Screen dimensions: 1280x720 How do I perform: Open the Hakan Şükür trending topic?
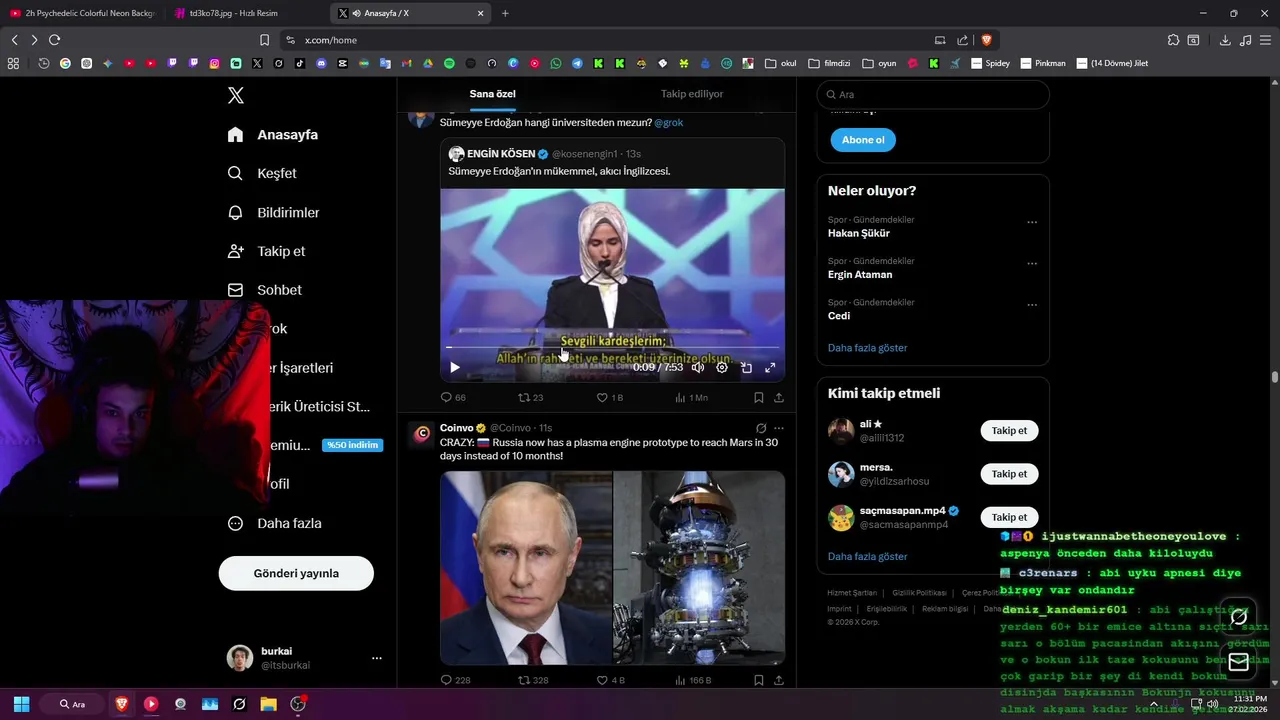pos(858,233)
